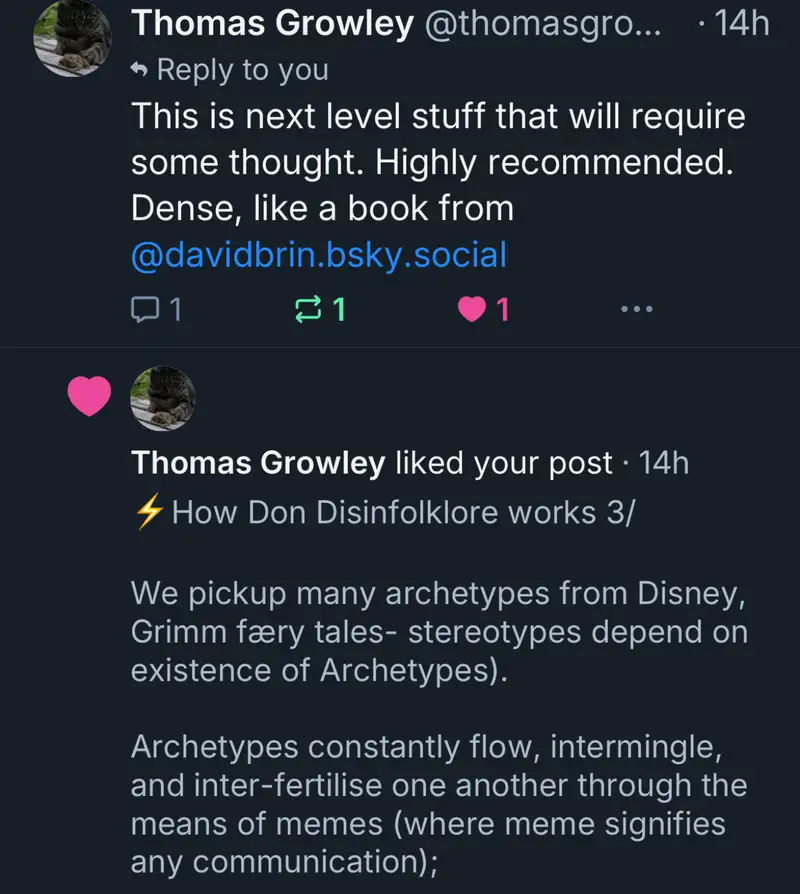Open the three-dot more options menu
Image resolution: width=800 pixels, height=894 pixels.
click(636, 310)
